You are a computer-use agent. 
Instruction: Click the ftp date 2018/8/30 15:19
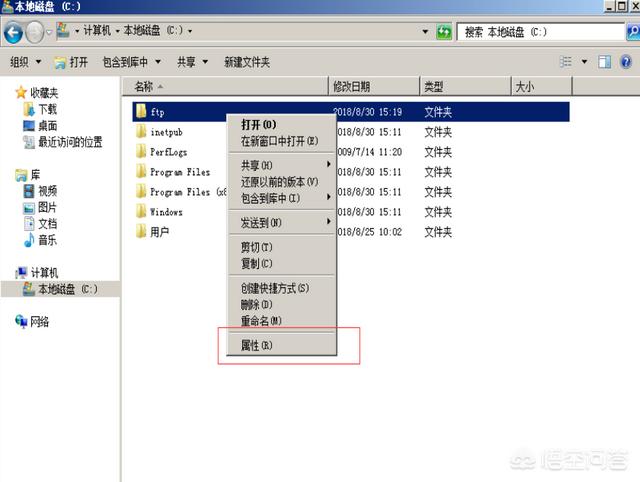[367, 112]
